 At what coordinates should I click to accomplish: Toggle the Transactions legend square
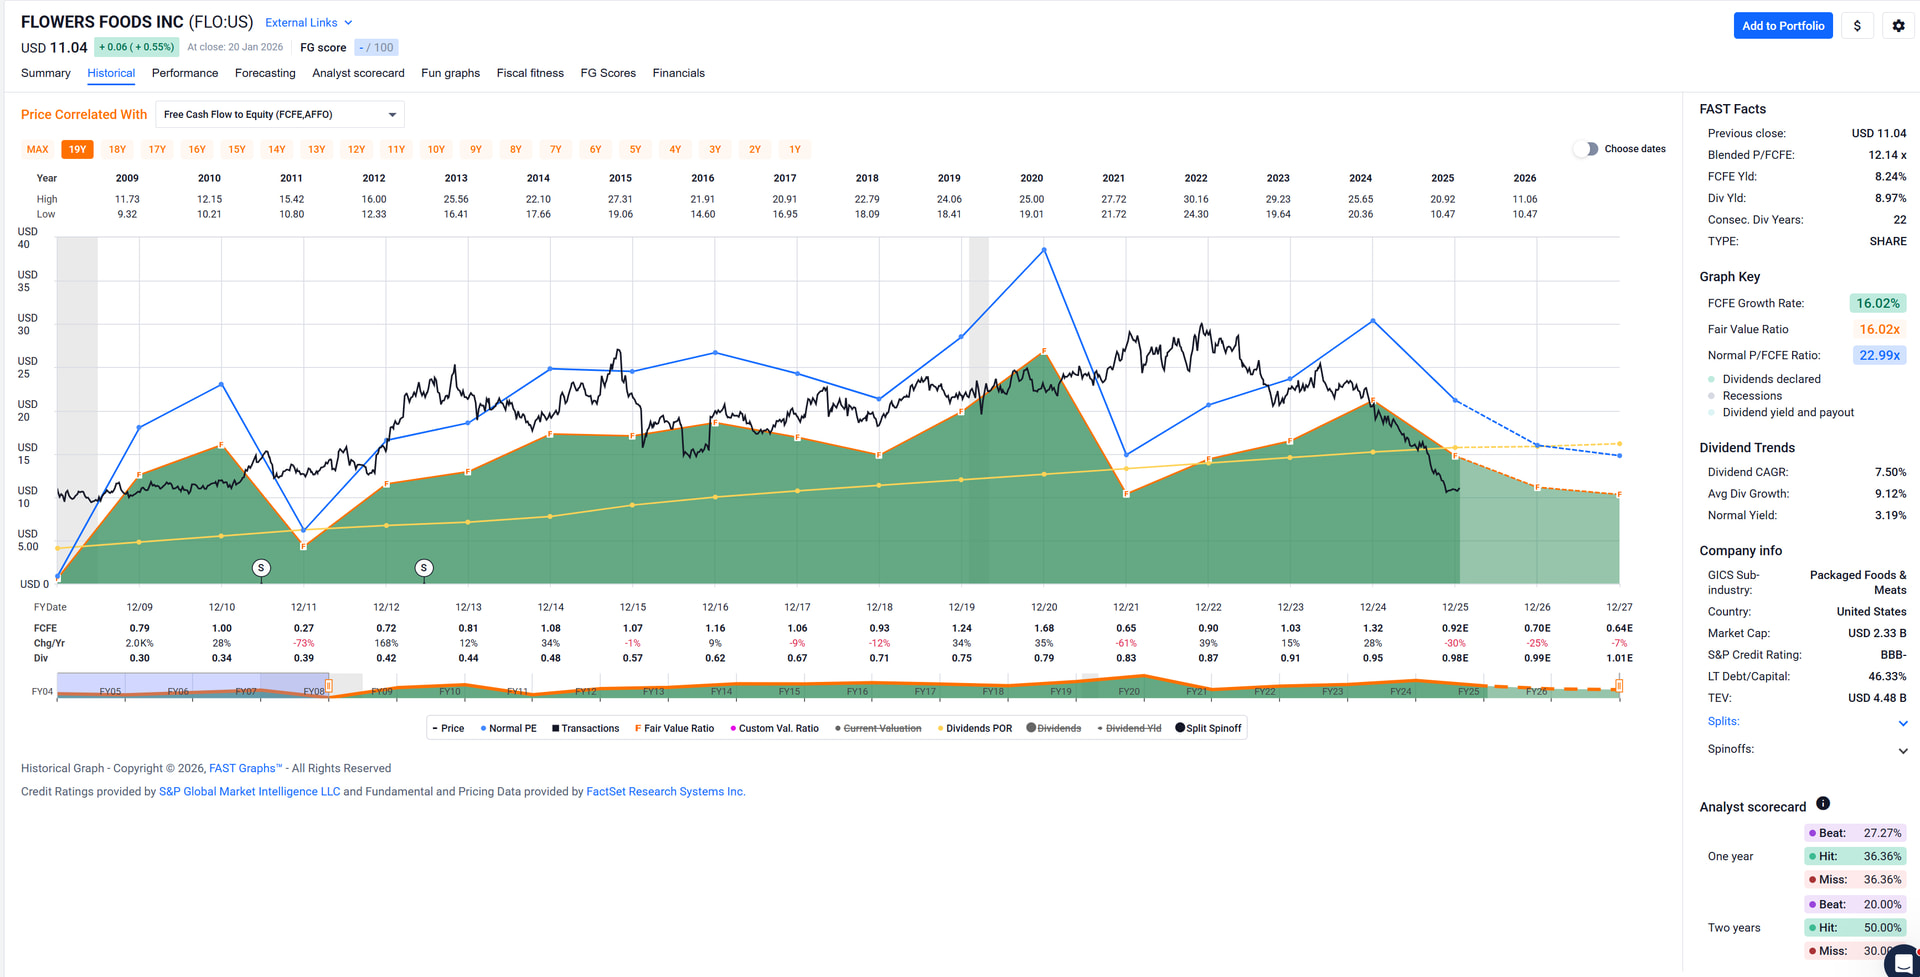(x=555, y=728)
